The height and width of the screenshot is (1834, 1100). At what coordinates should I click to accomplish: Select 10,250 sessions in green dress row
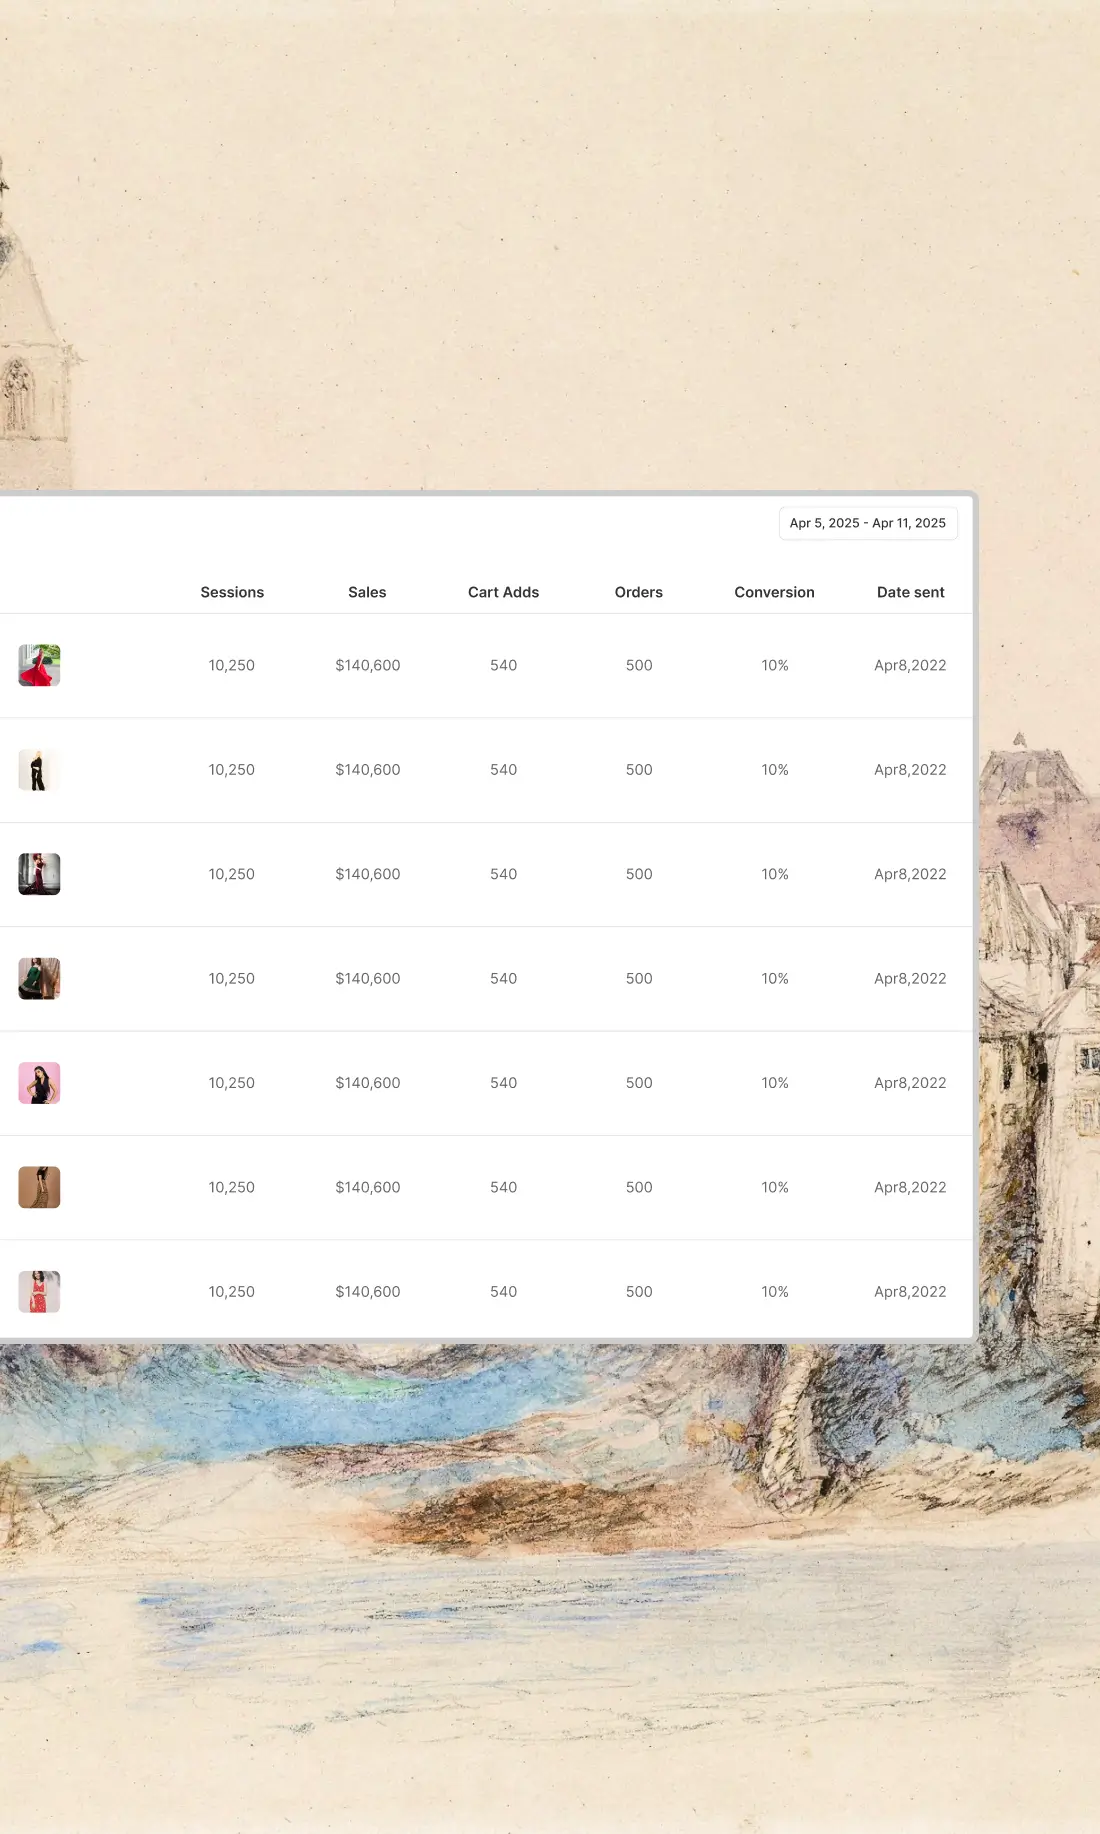click(232, 979)
